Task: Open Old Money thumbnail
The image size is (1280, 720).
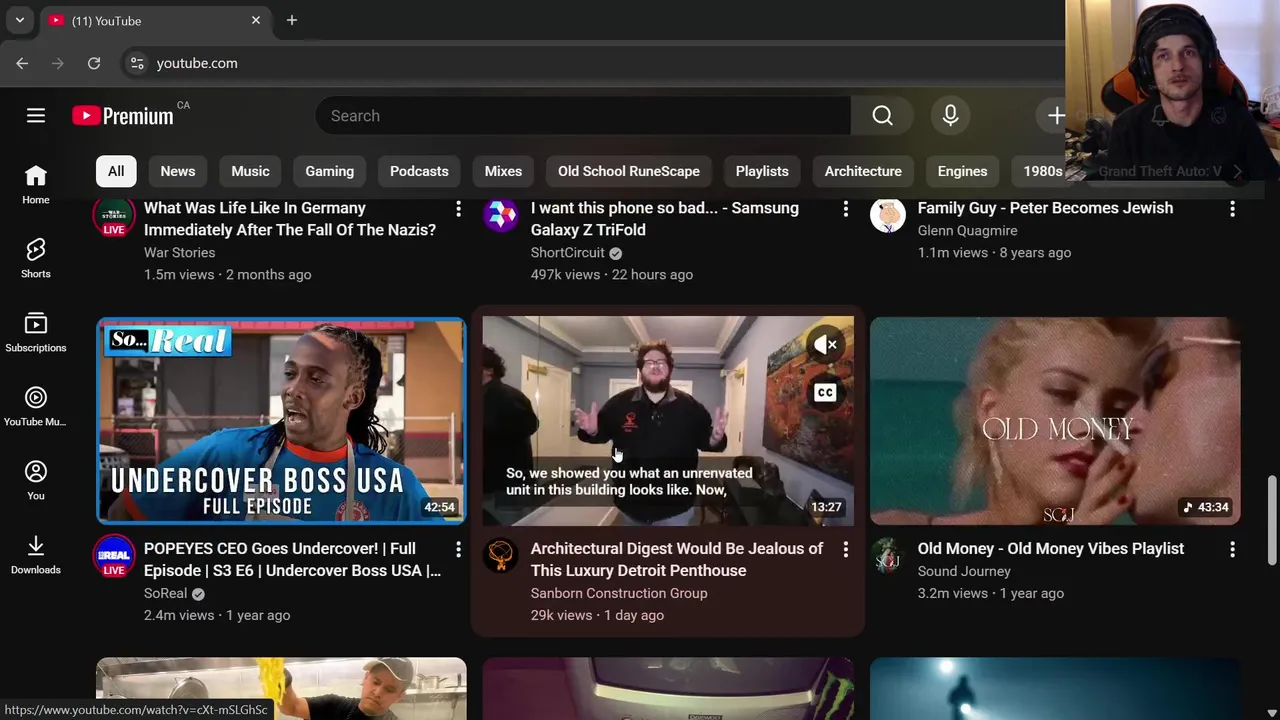Action: point(1055,421)
